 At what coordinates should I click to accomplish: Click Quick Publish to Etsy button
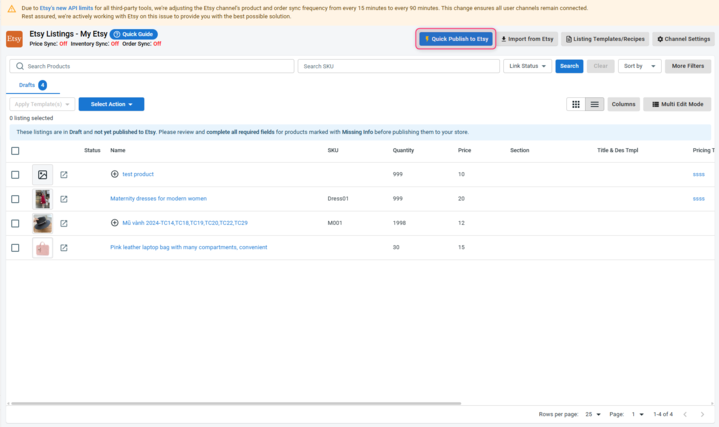click(456, 39)
